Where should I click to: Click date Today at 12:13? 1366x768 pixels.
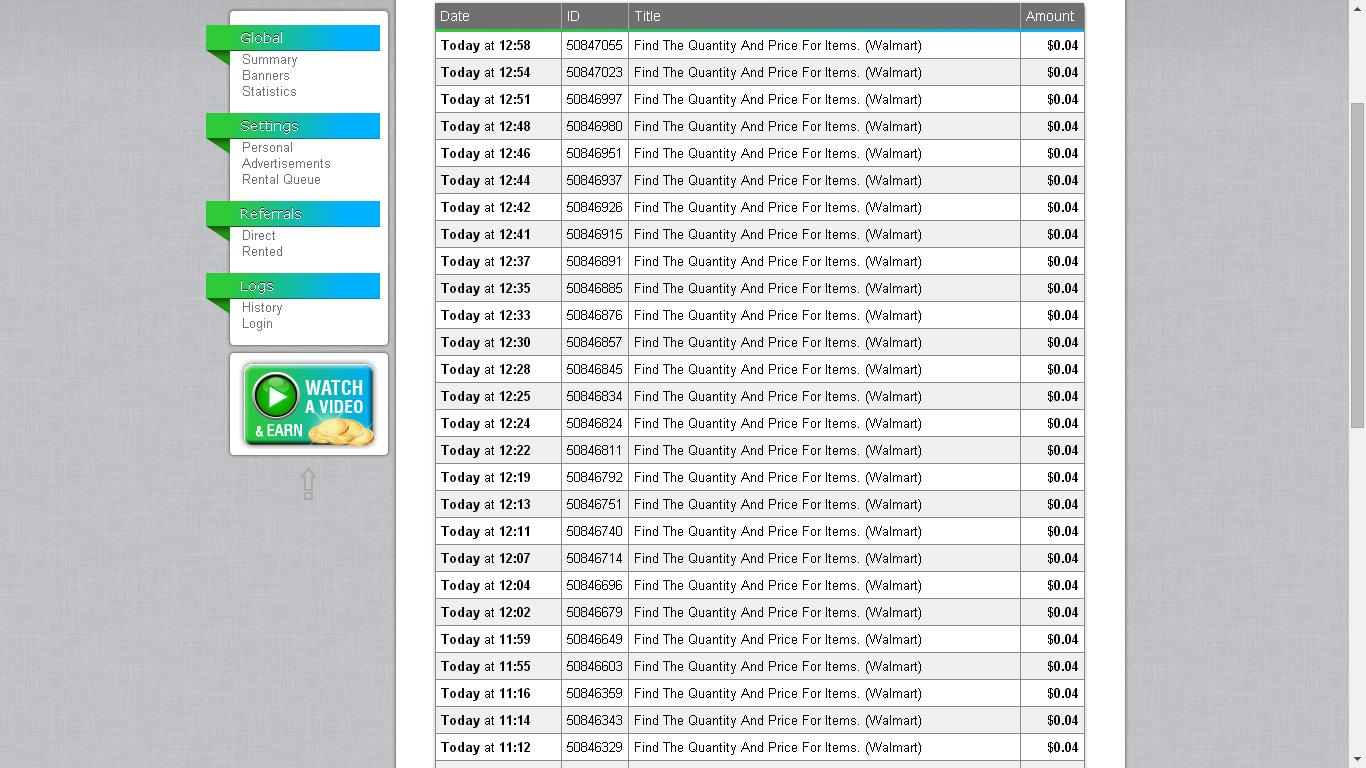click(486, 504)
